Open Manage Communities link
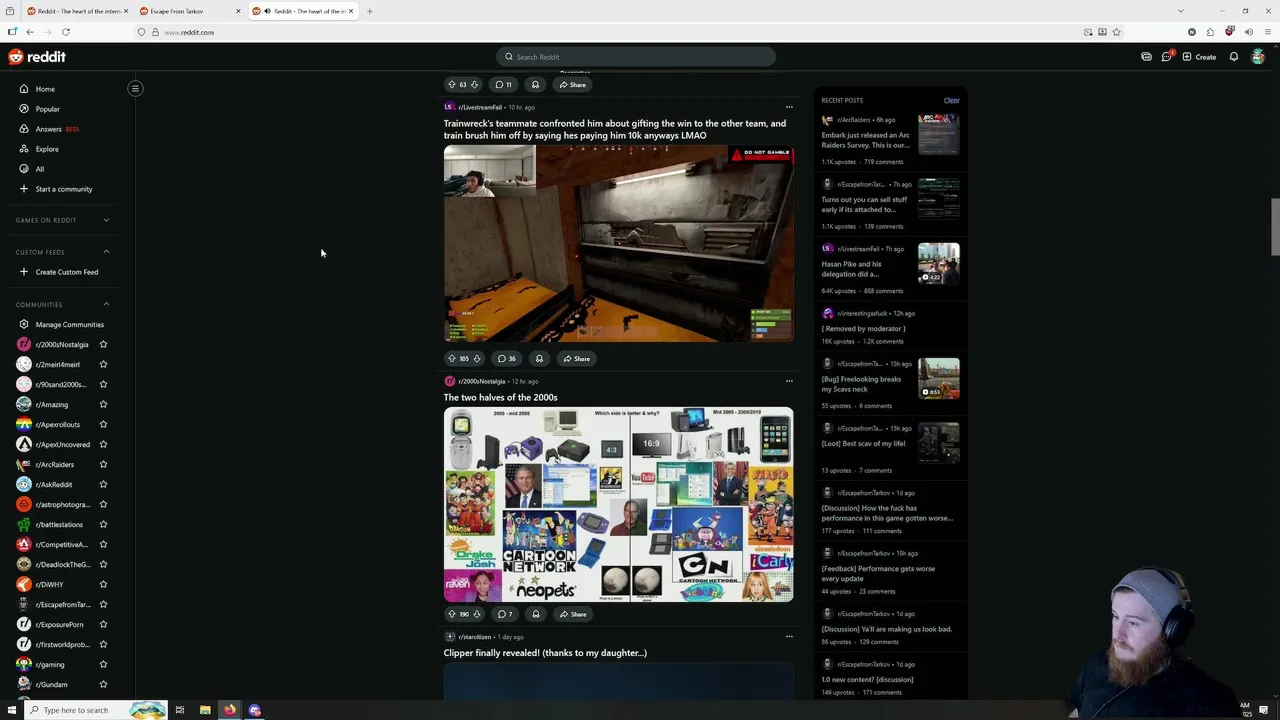This screenshot has width=1280, height=720. click(x=63, y=324)
